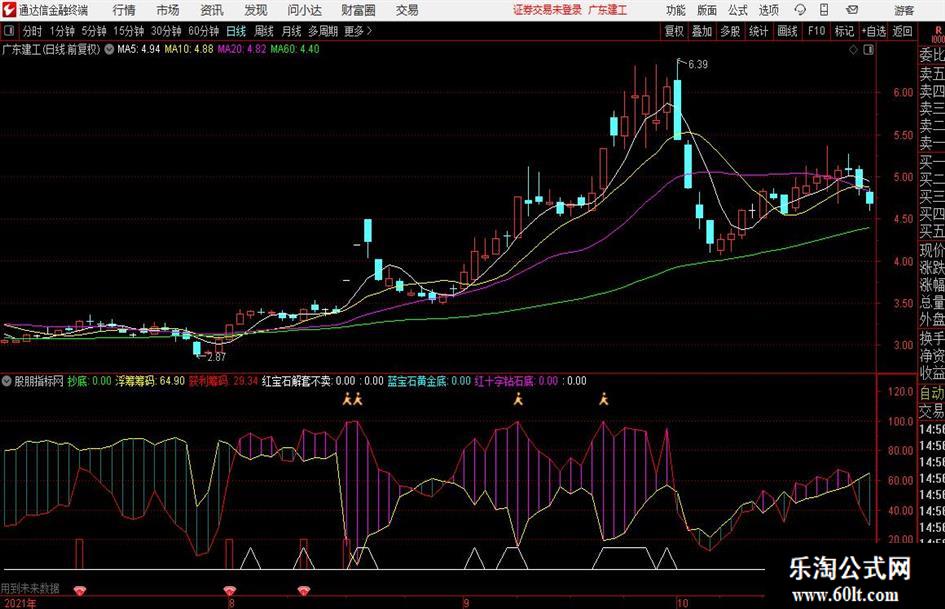Image resolution: width=945 pixels, height=609 pixels.
Task: Open the F10 company info button
Action: tap(817, 31)
